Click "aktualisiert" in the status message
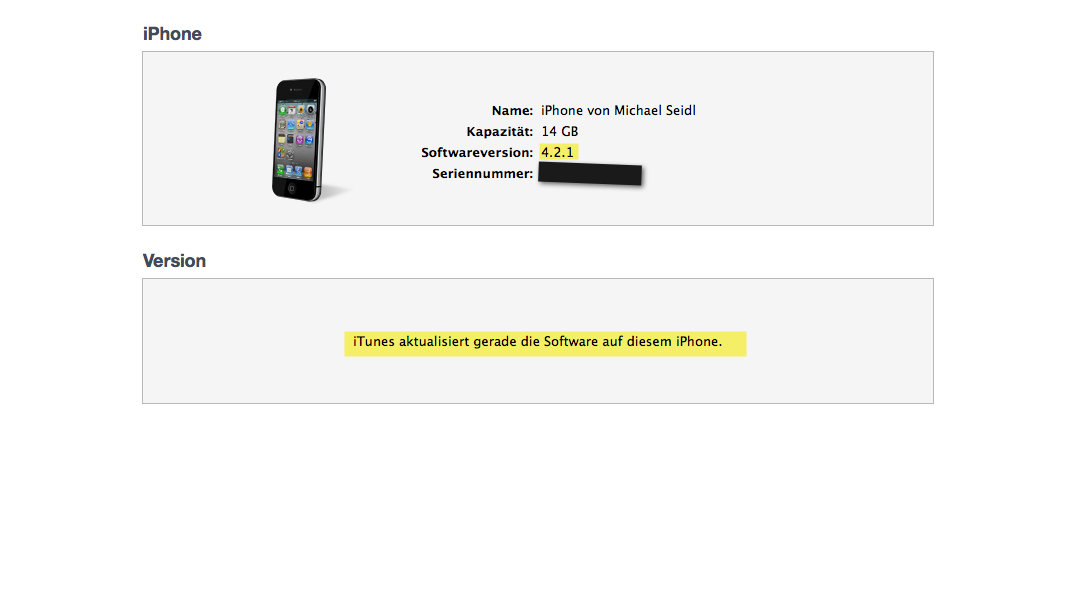1079x612 pixels. (434, 341)
